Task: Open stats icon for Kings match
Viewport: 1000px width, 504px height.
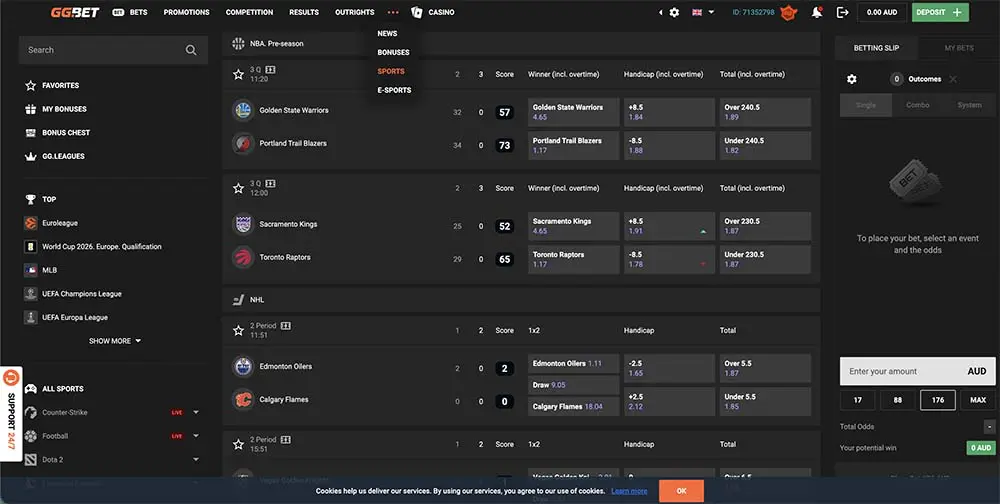Action: click(x=270, y=183)
